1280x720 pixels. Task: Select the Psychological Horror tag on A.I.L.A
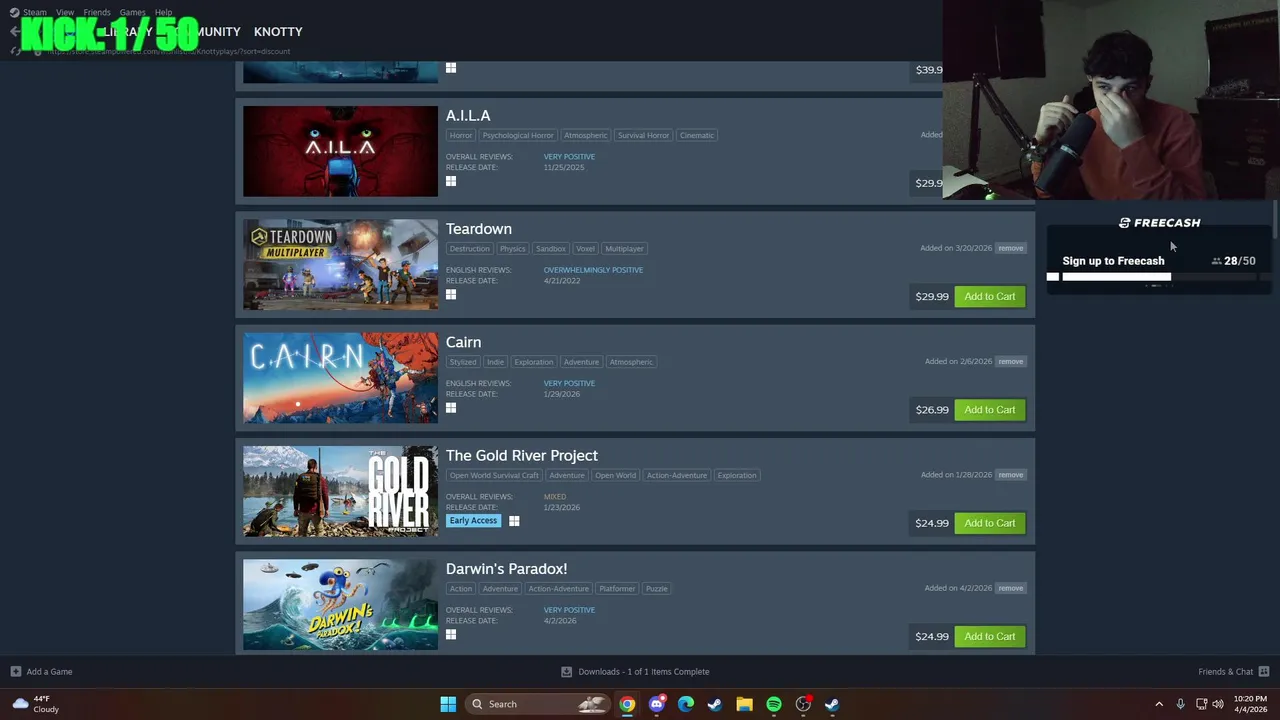coord(518,135)
